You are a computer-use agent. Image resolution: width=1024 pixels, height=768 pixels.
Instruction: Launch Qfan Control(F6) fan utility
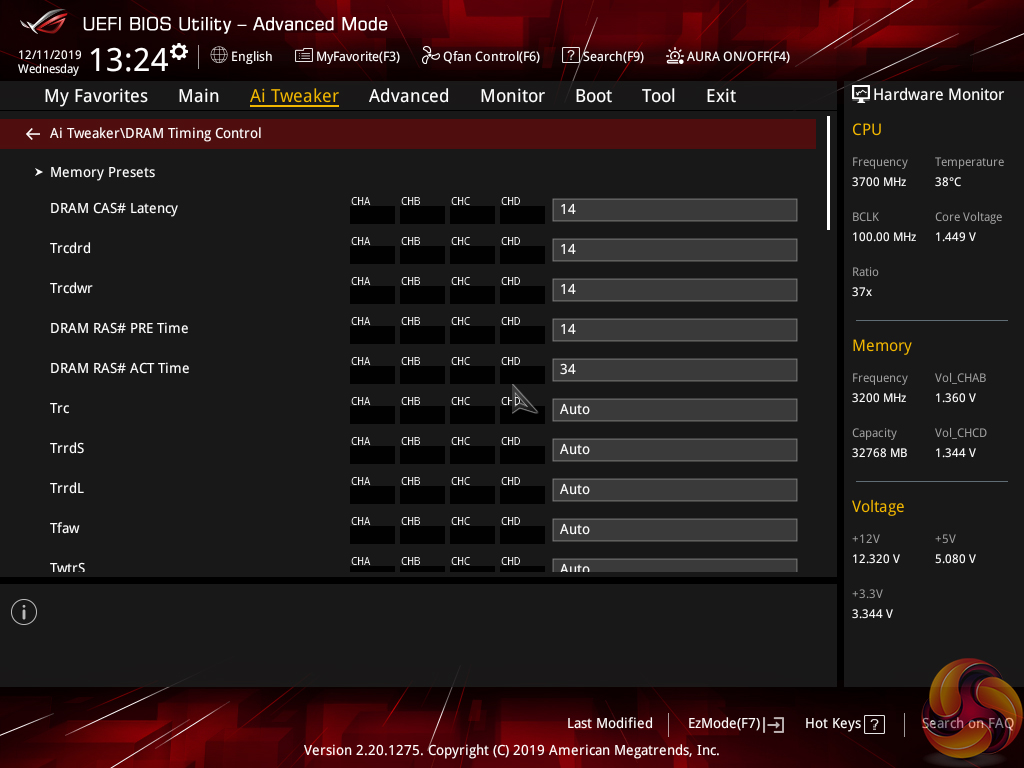480,56
